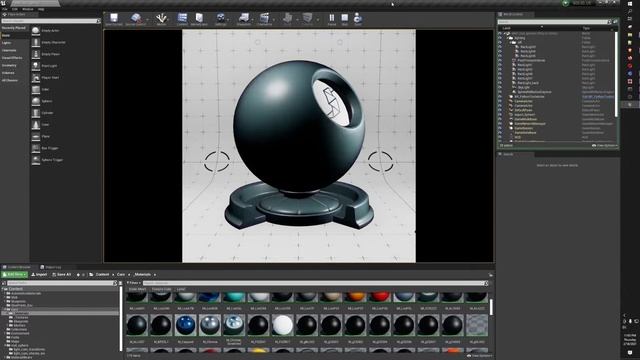Select the Sphere Trigger icon
Viewport: 640px width, 360px height.
(36, 160)
